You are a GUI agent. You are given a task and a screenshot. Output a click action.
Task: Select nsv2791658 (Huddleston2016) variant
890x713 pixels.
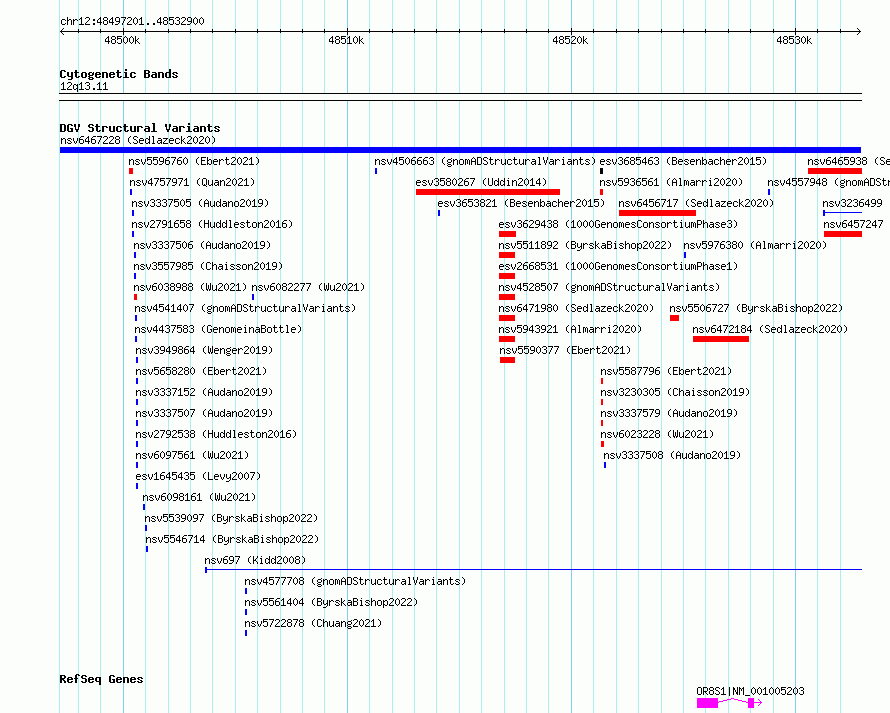pos(212,224)
